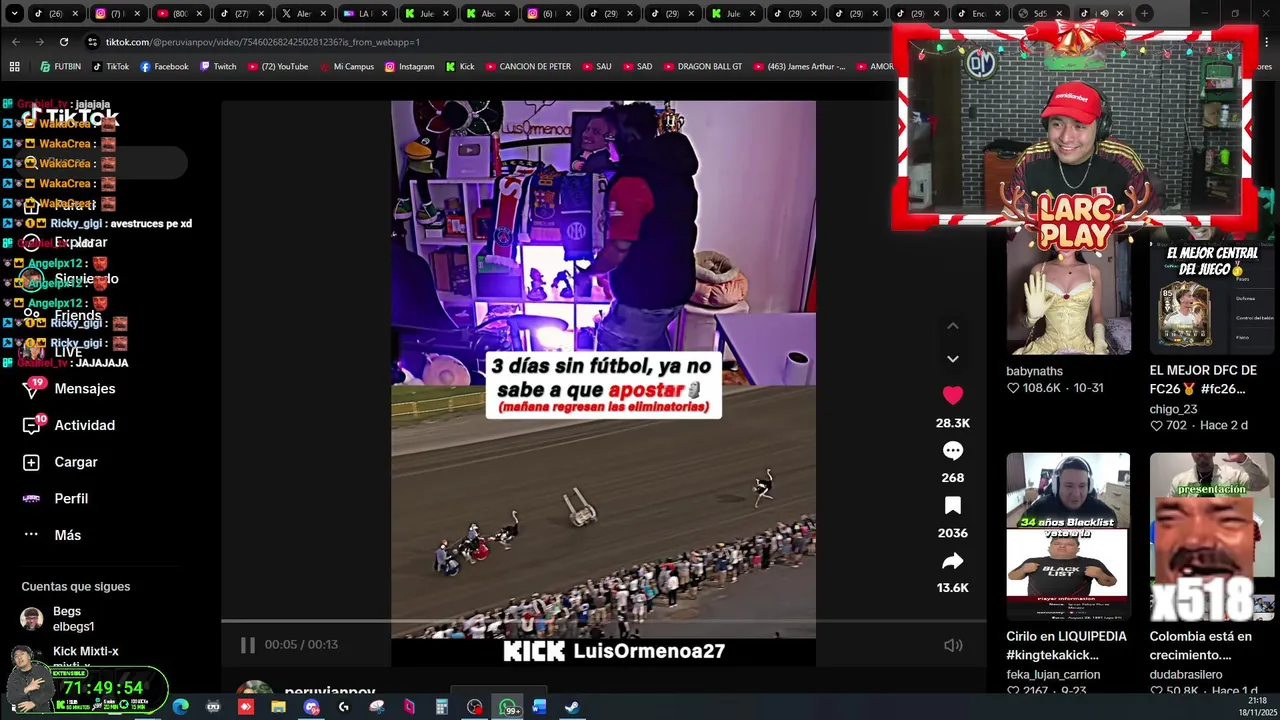Screen dimensions: 1280x720
Task: Share the video via the arrow icon
Action: tap(953, 561)
